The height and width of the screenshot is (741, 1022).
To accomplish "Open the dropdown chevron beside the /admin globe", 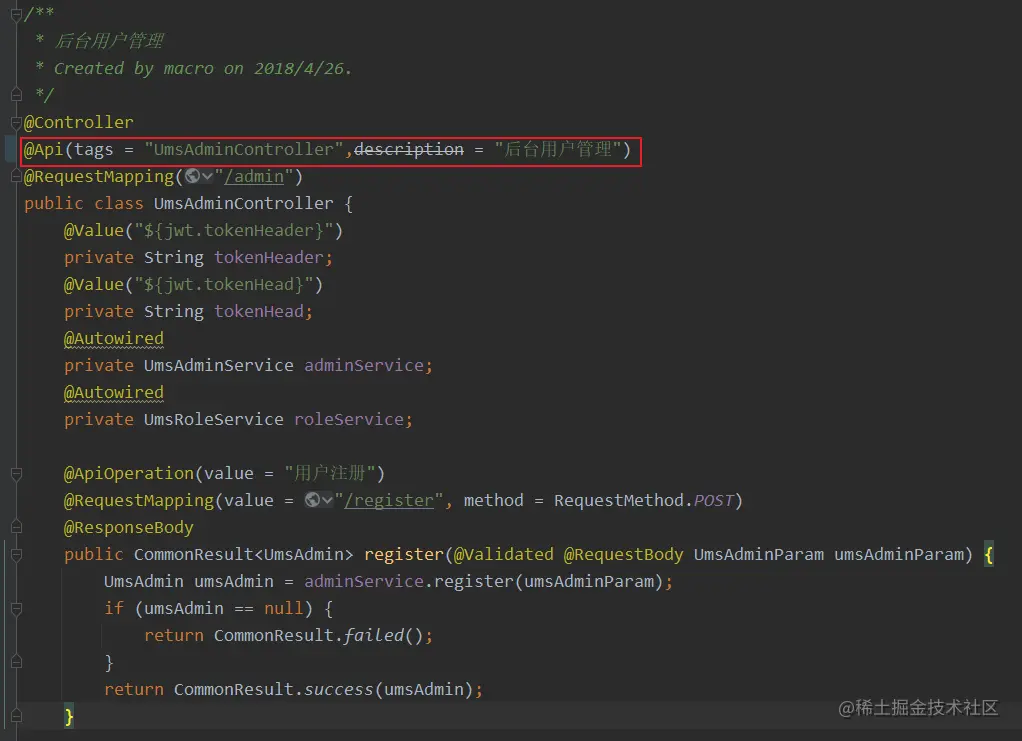I will pyautogui.click(x=207, y=177).
